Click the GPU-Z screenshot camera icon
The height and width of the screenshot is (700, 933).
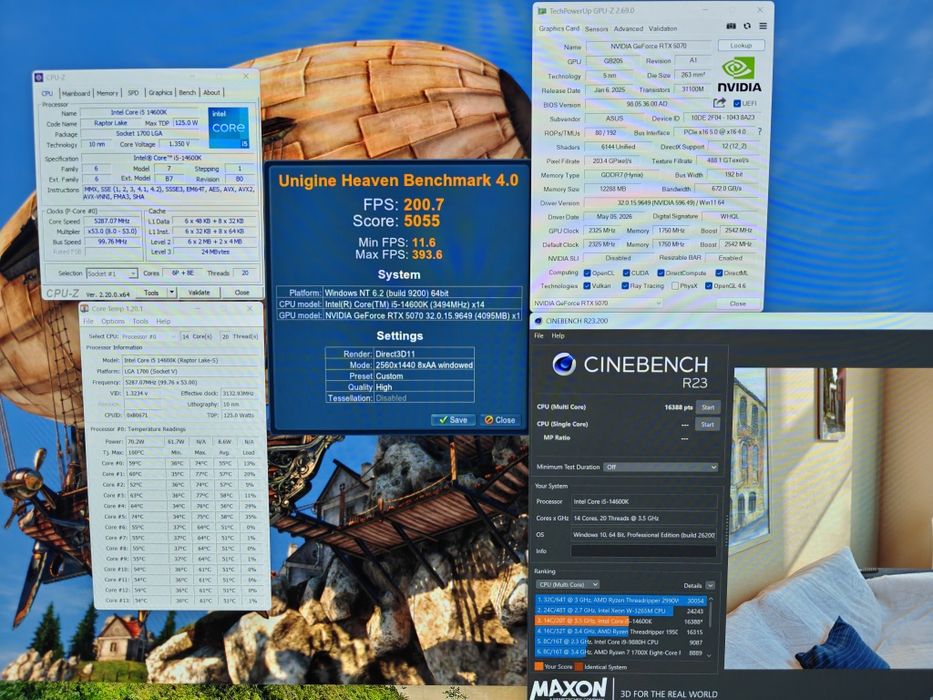[x=731, y=26]
